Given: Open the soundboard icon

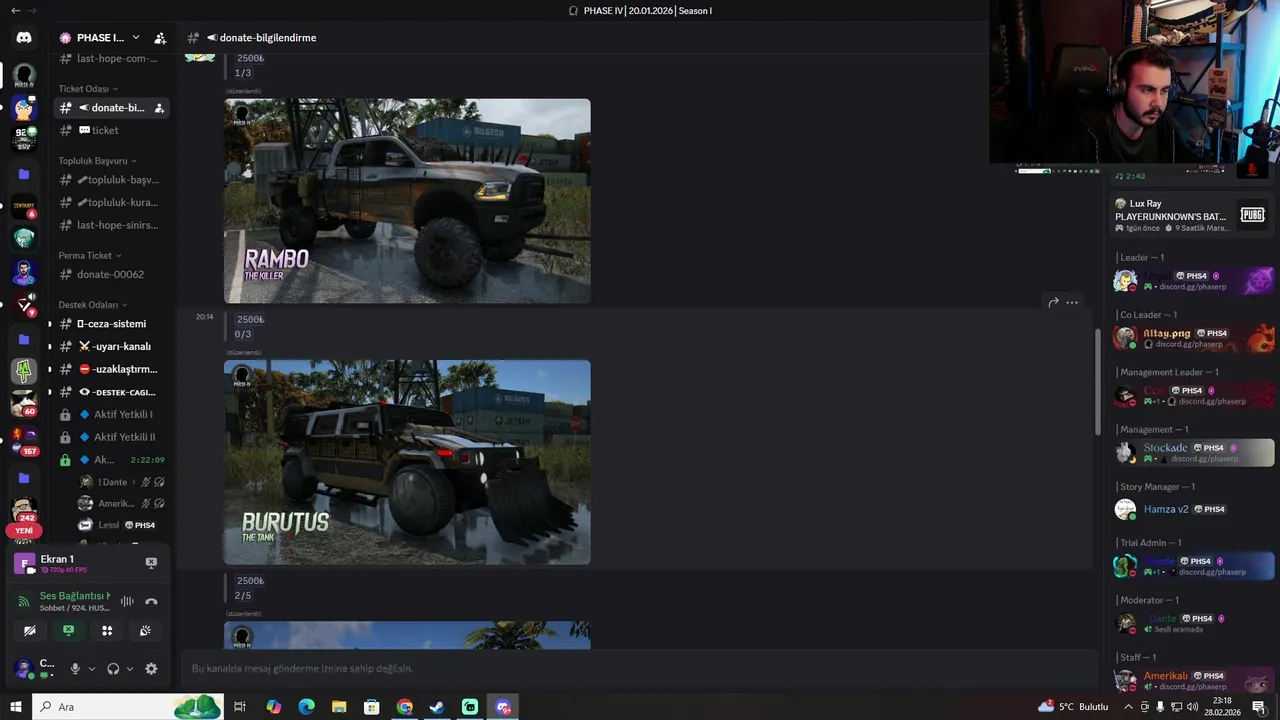Looking at the screenshot, I should pyautogui.click(x=145, y=630).
